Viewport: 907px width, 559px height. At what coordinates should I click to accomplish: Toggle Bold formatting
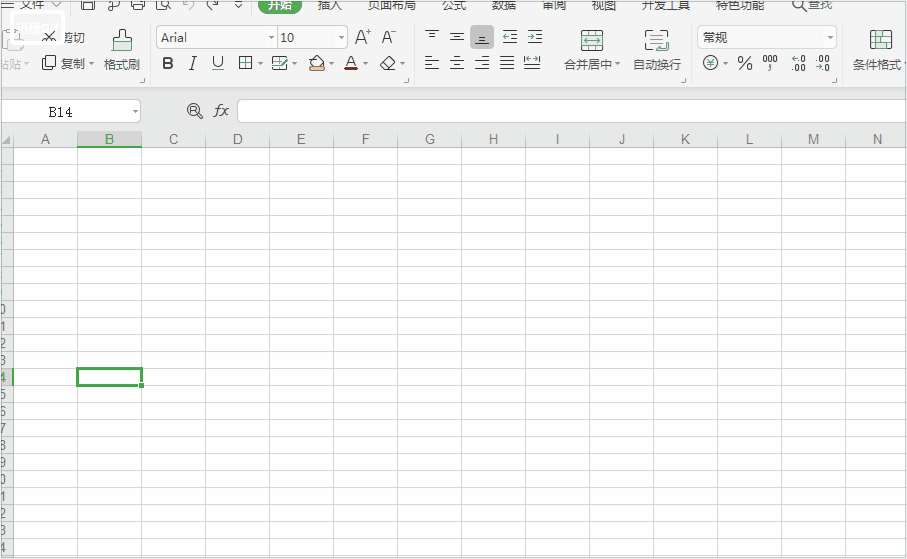click(x=168, y=63)
